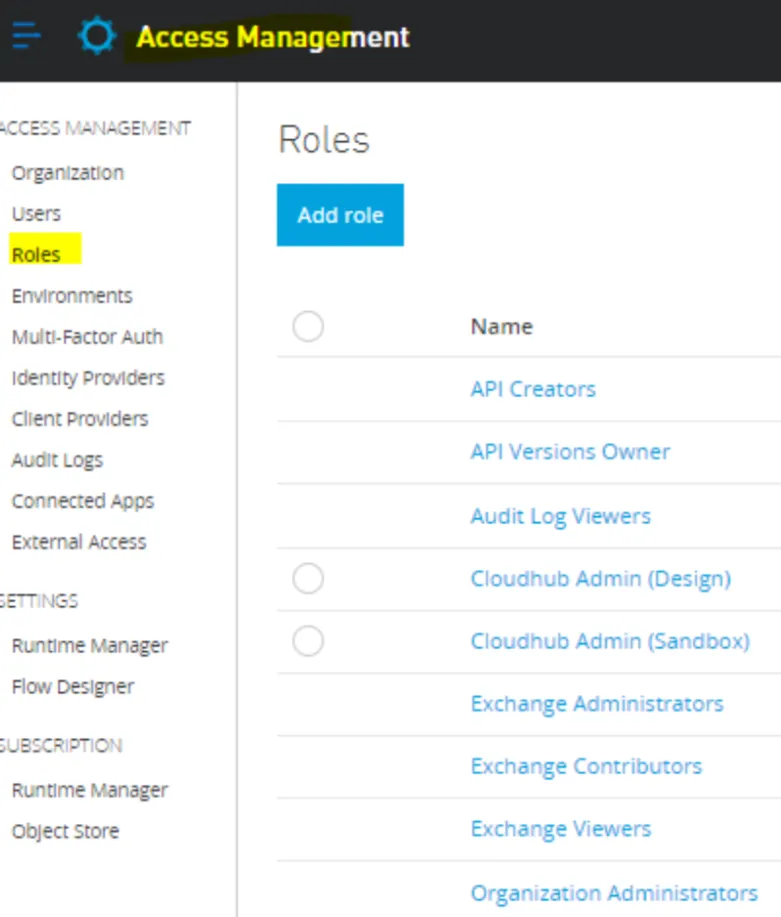Select Roles in the sidebar
Screen dimensions: 781x917
36,254
